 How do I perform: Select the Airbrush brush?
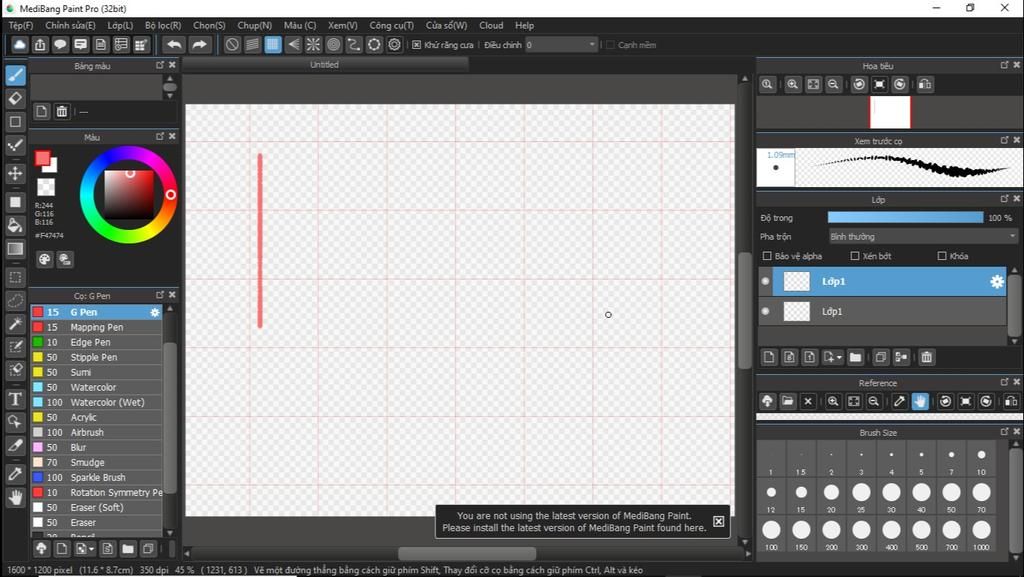tap(97, 432)
